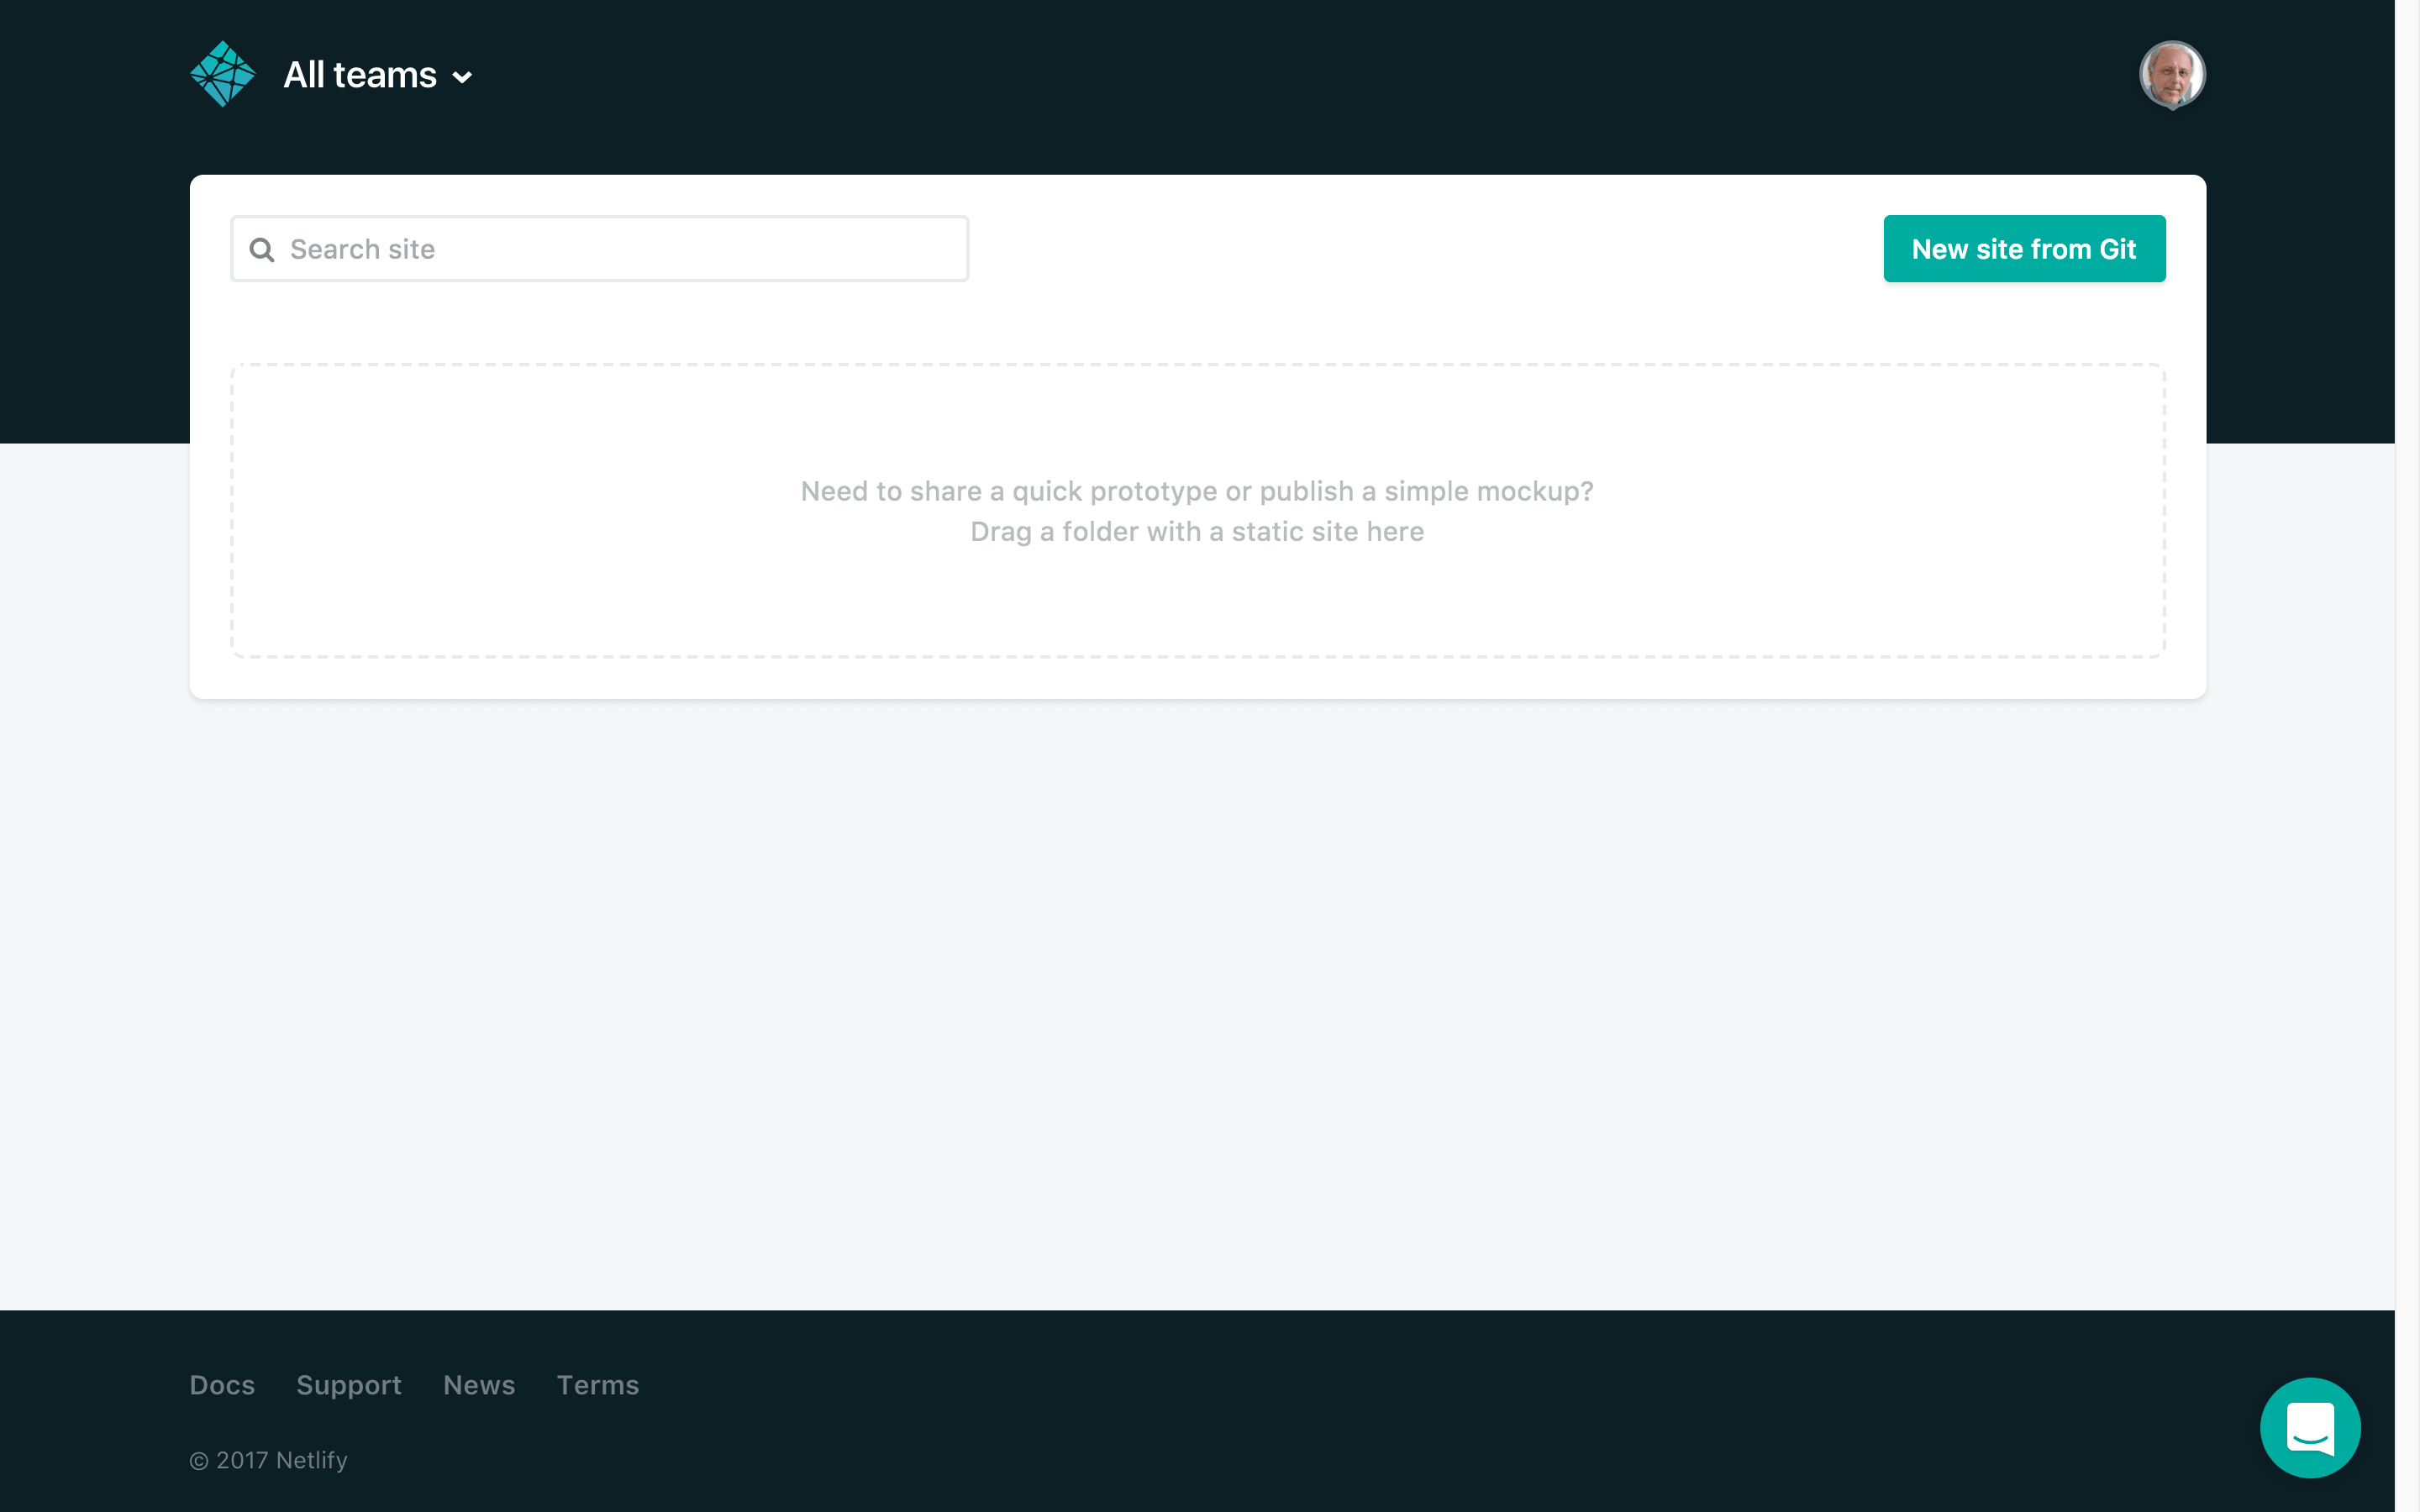Focus the Search site input field

(x=620, y=249)
